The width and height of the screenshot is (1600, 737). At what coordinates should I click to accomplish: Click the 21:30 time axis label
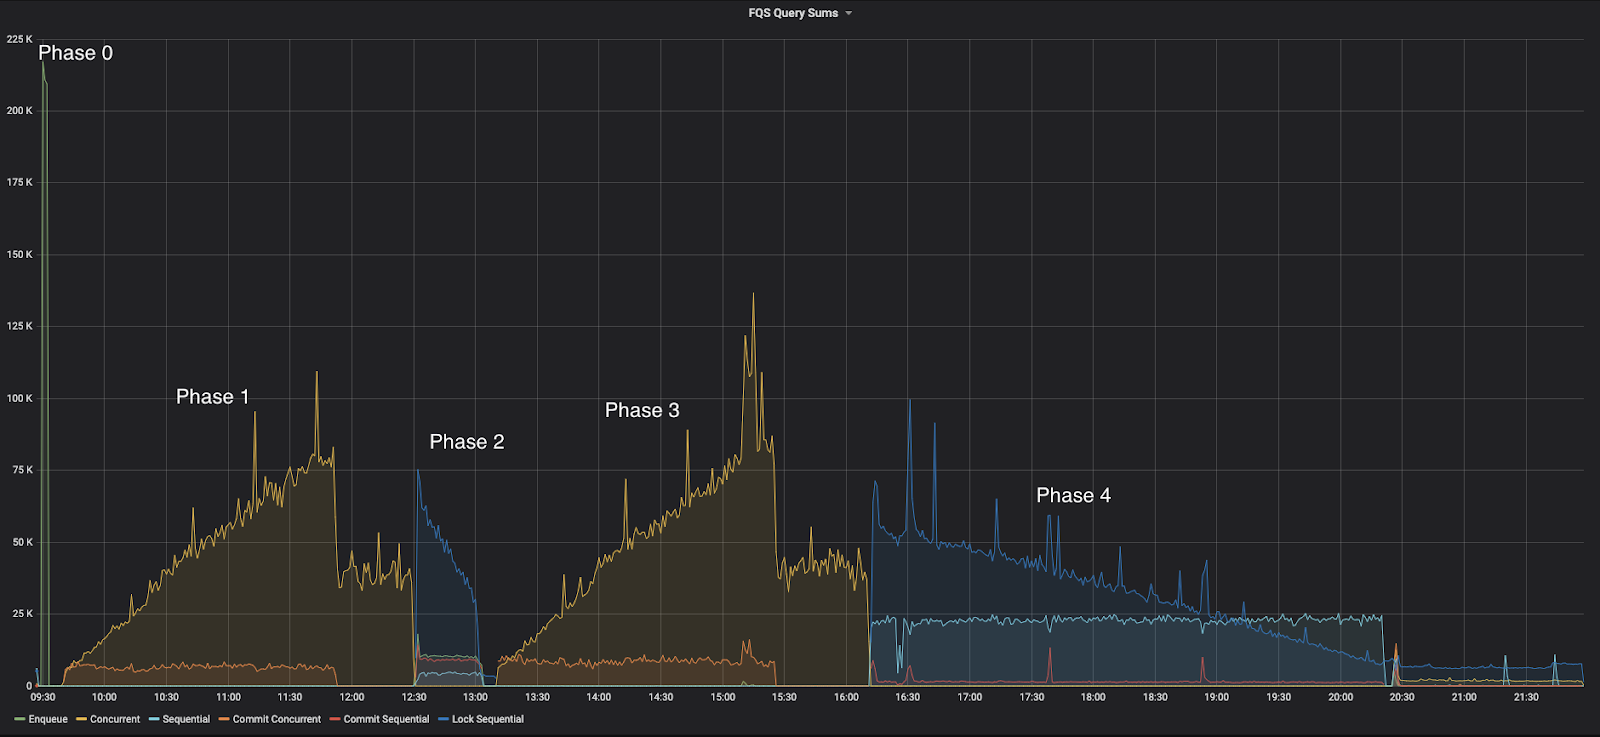pyautogui.click(x=1526, y=697)
